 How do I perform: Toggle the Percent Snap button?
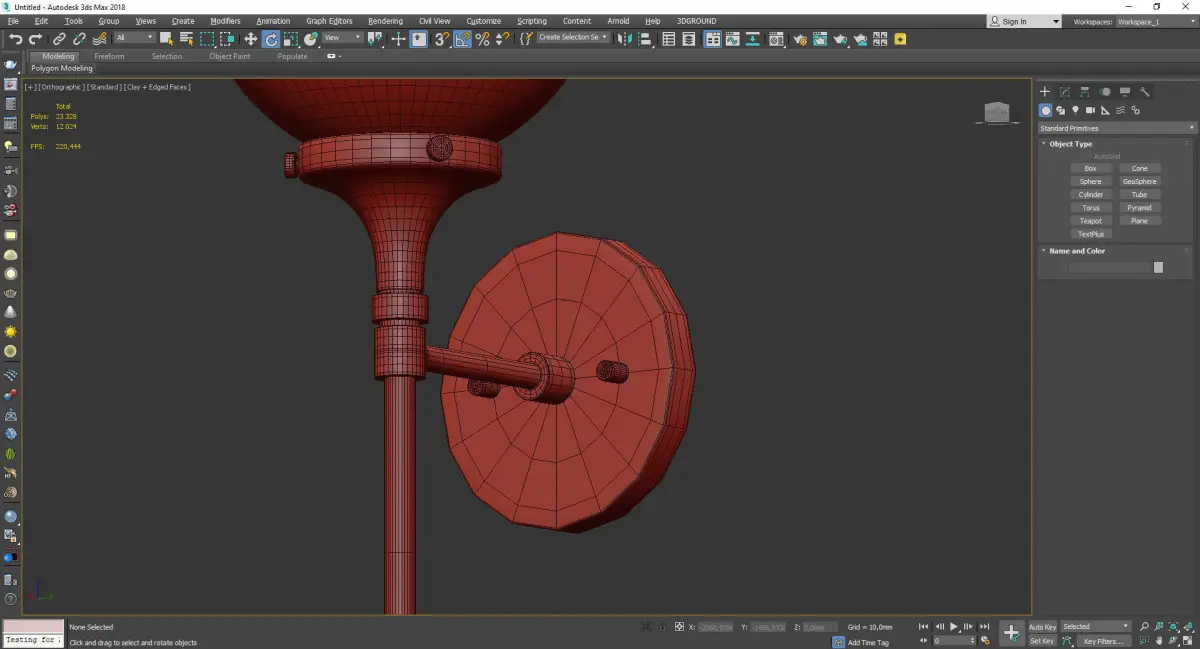pos(483,39)
